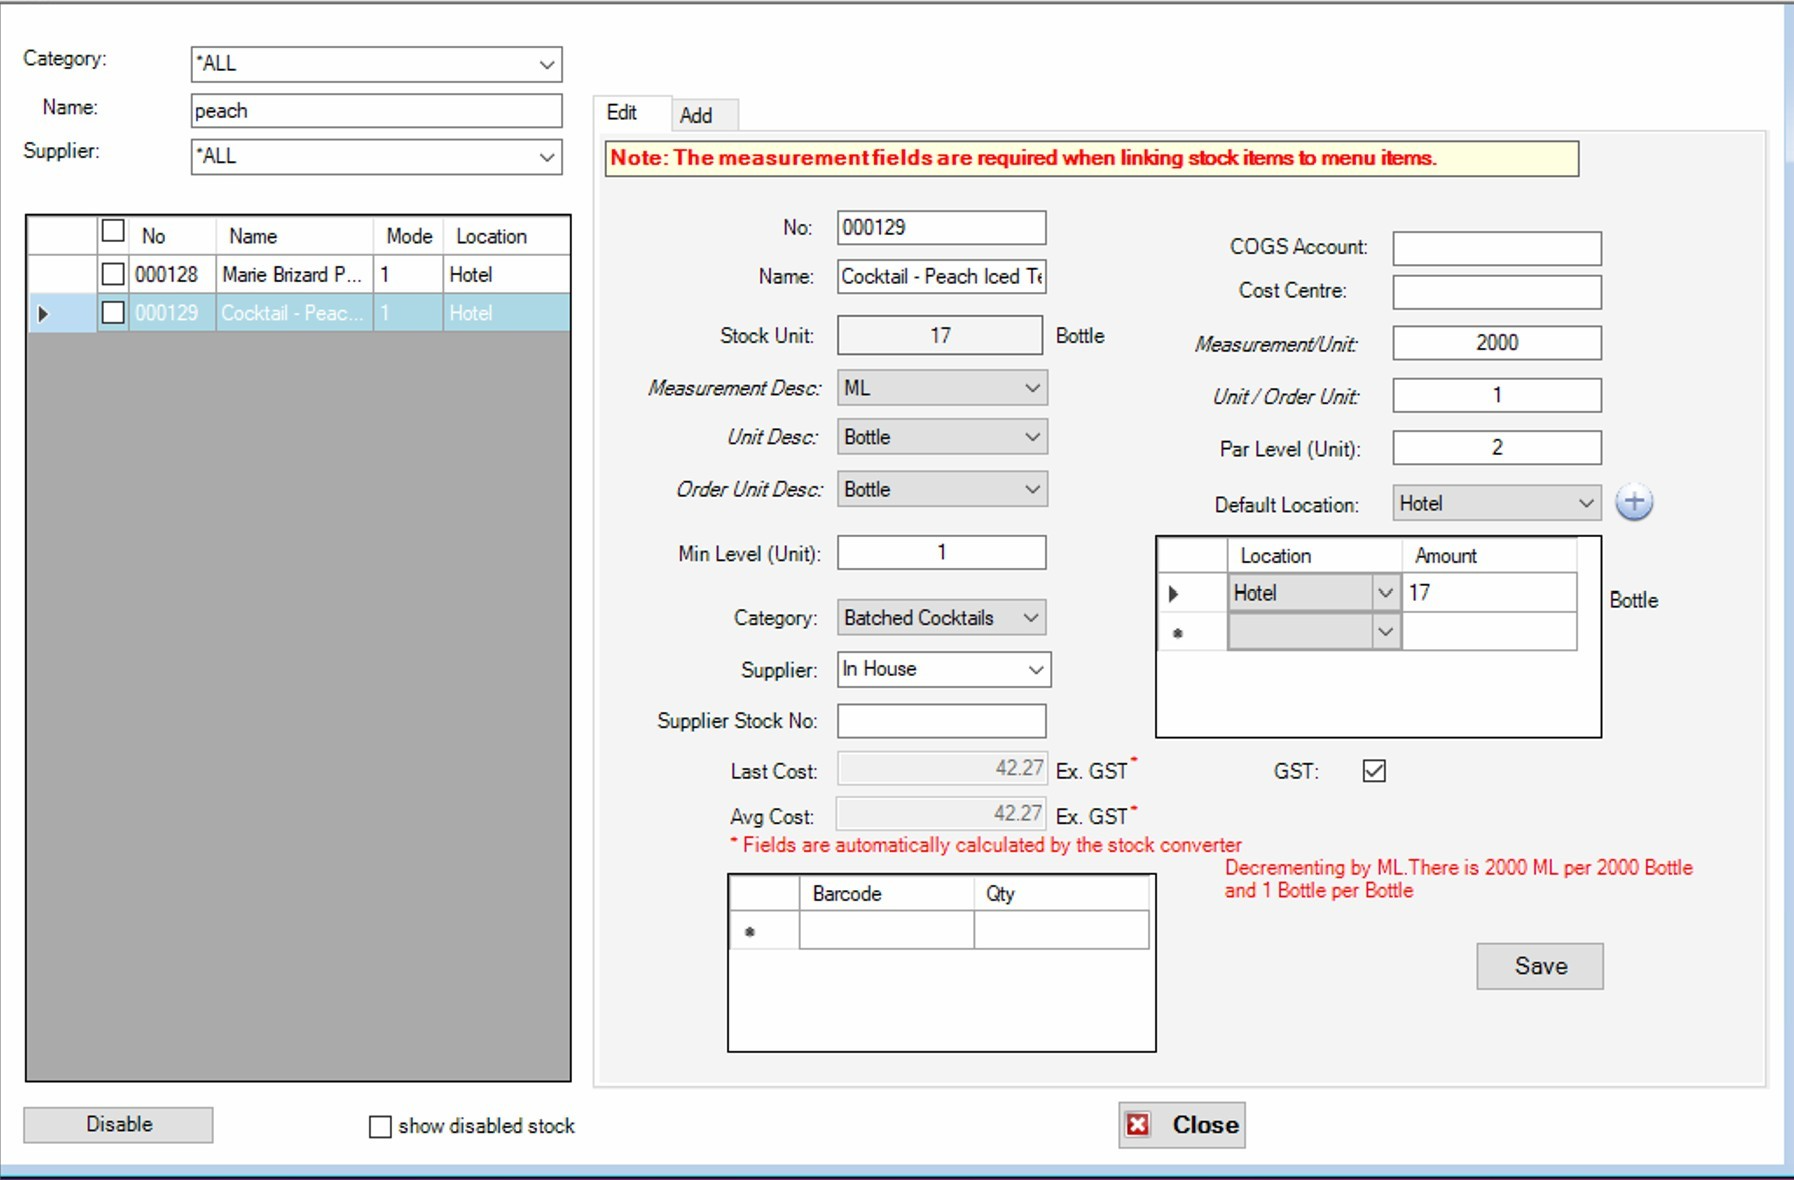This screenshot has width=1794, height=1180.
Task: Click the Disable button
Action: [118, 1125]
